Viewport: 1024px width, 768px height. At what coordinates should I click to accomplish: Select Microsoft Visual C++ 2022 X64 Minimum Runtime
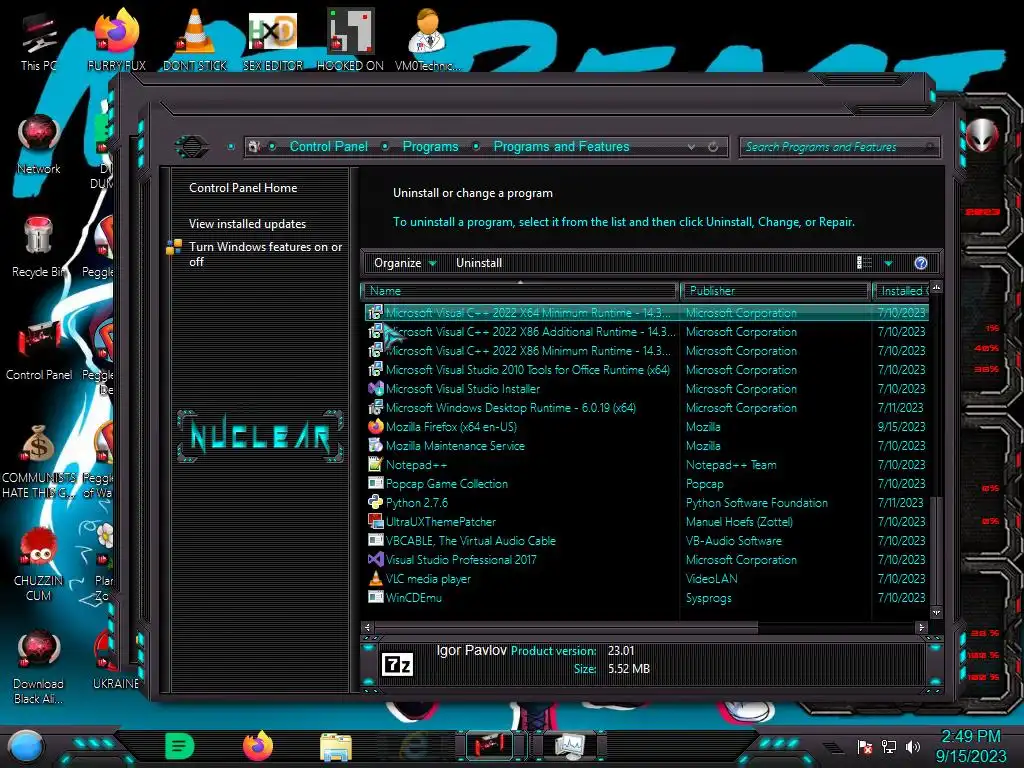pos(647,313)
